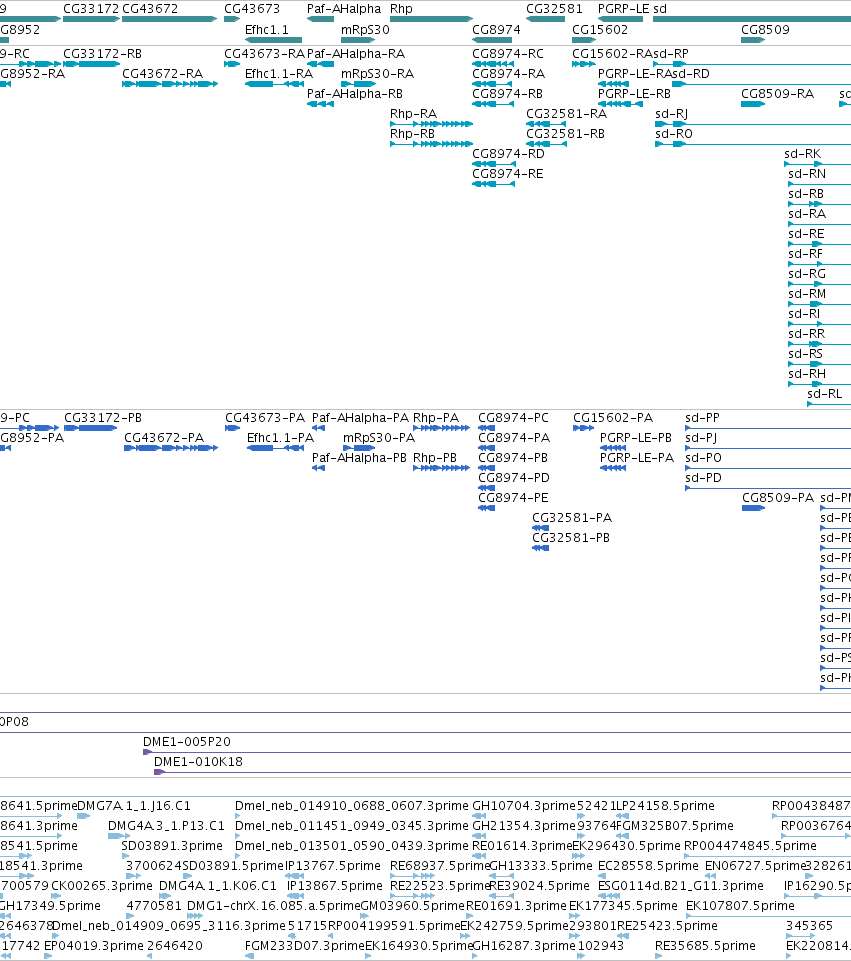Click transcript sd-RO
This screenshot has height=961, width=851.
pos(674,134)
